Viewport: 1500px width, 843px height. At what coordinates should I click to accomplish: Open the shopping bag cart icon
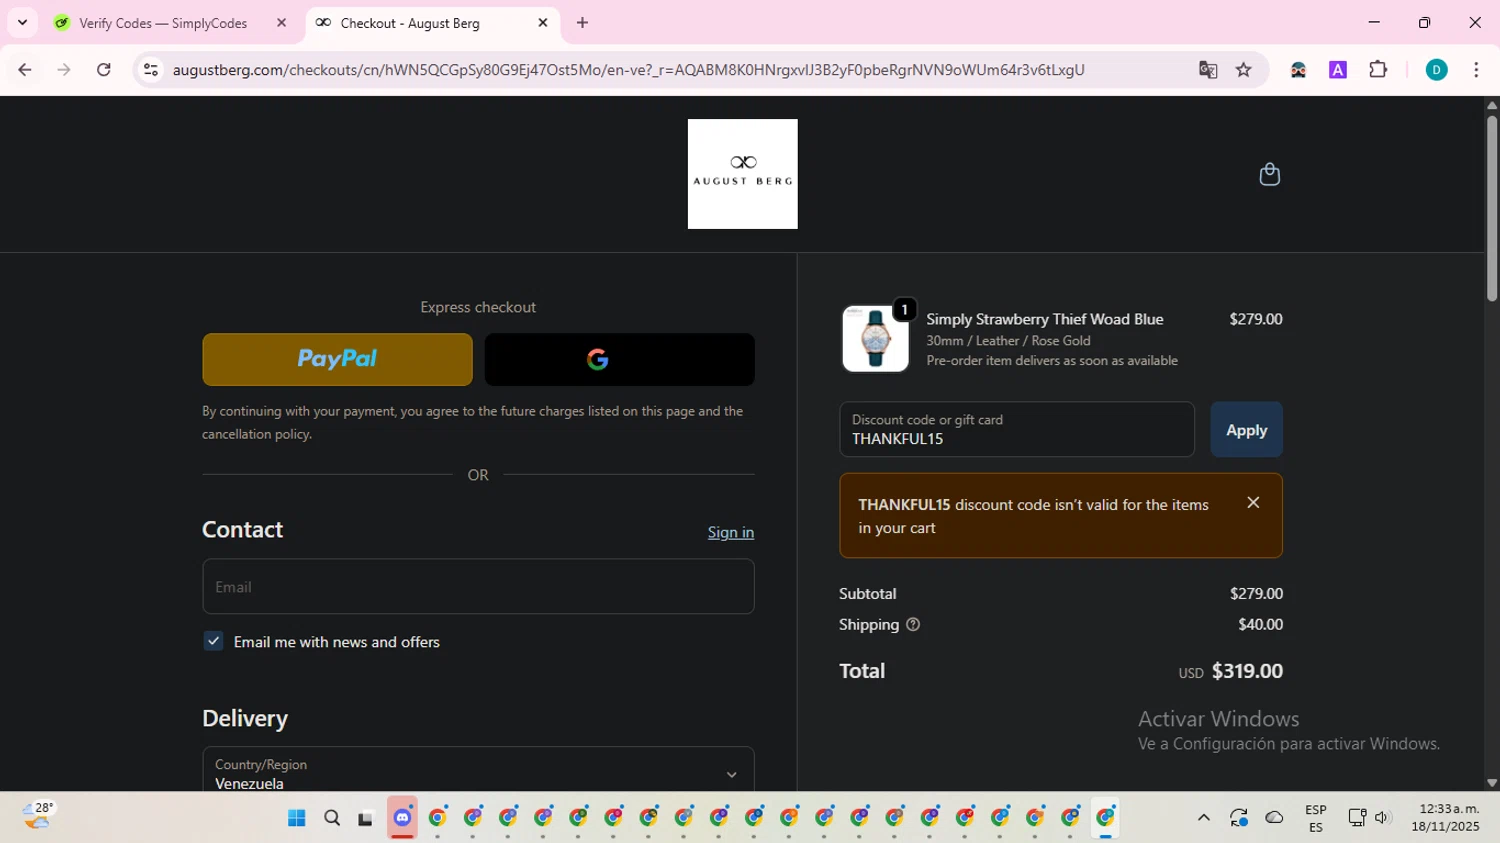pyautogui.click(x=1269, y=174)
